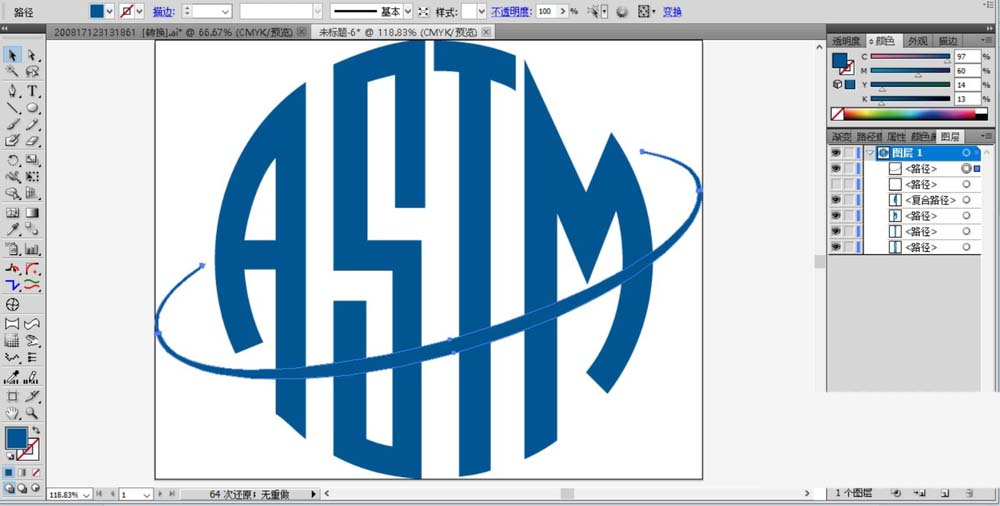Expand the opacity value arrow
Screen dimensions: 1000x506
pos(562,11)
